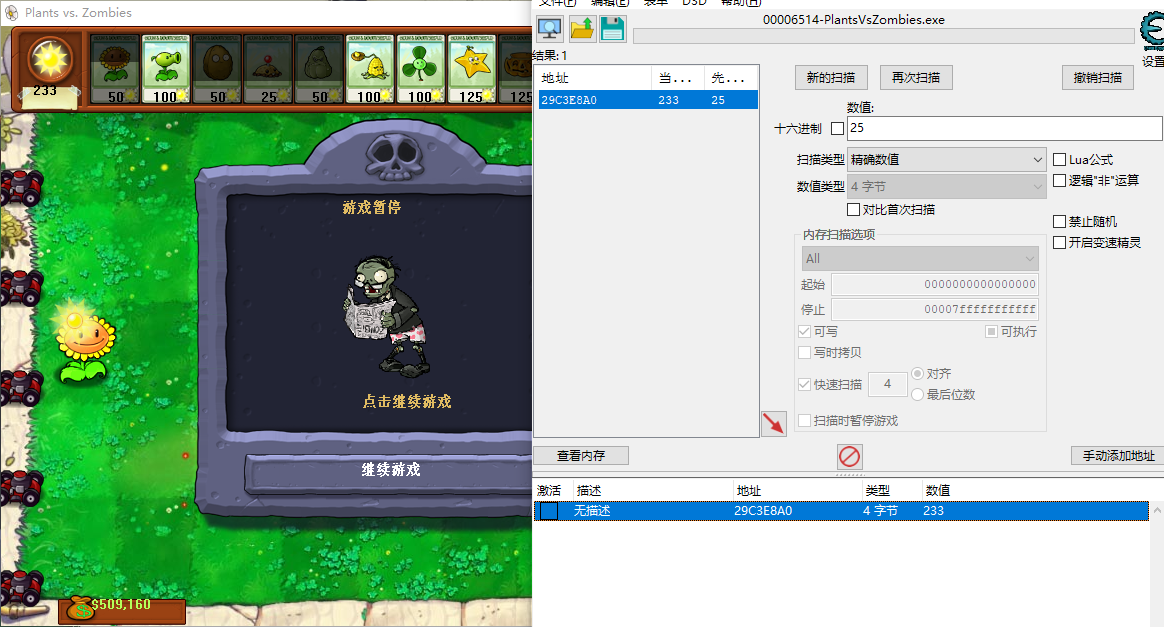This screenshot has height=627, width=1164.
Task: Click the red no-symbol clear list icon
Action: tap(849, 456)
